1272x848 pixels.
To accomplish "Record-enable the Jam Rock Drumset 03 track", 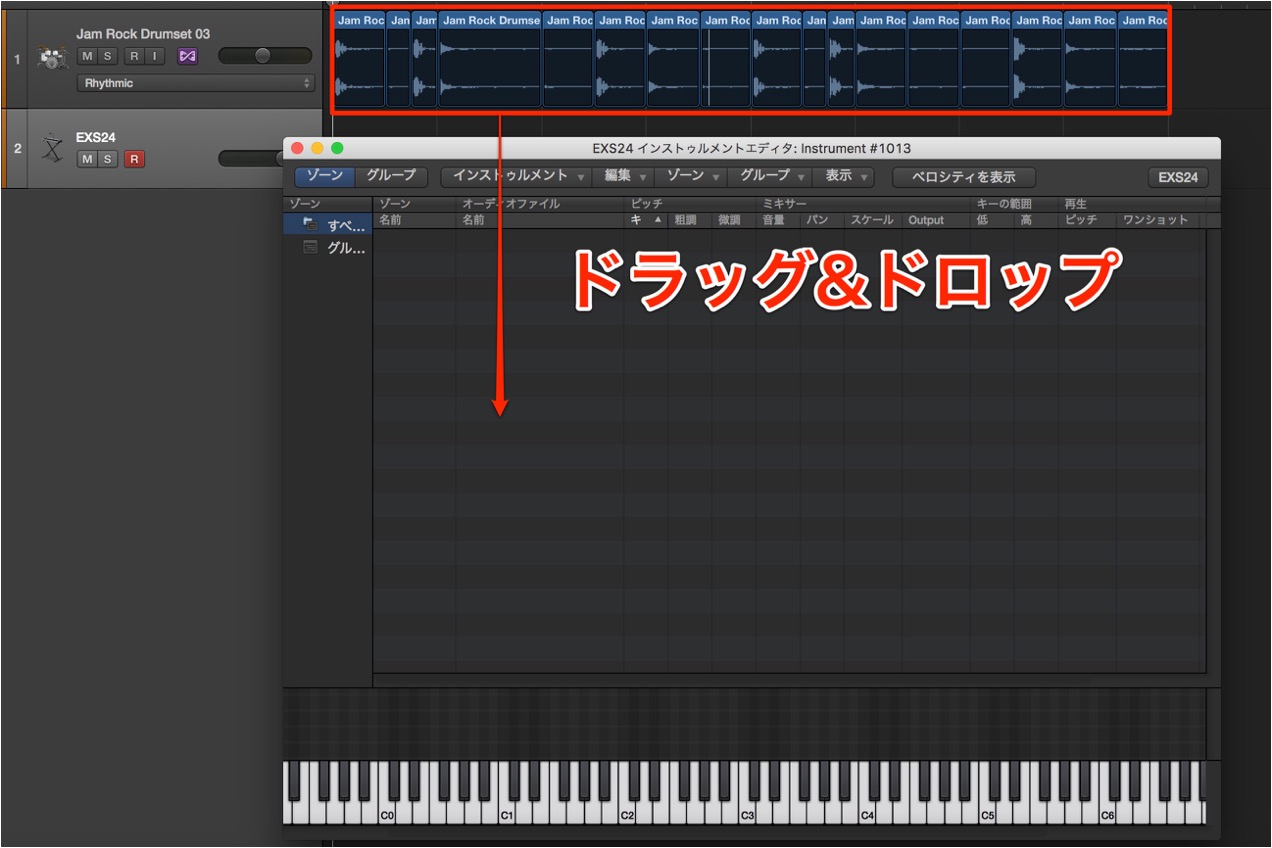I will (x=134, y=56).
